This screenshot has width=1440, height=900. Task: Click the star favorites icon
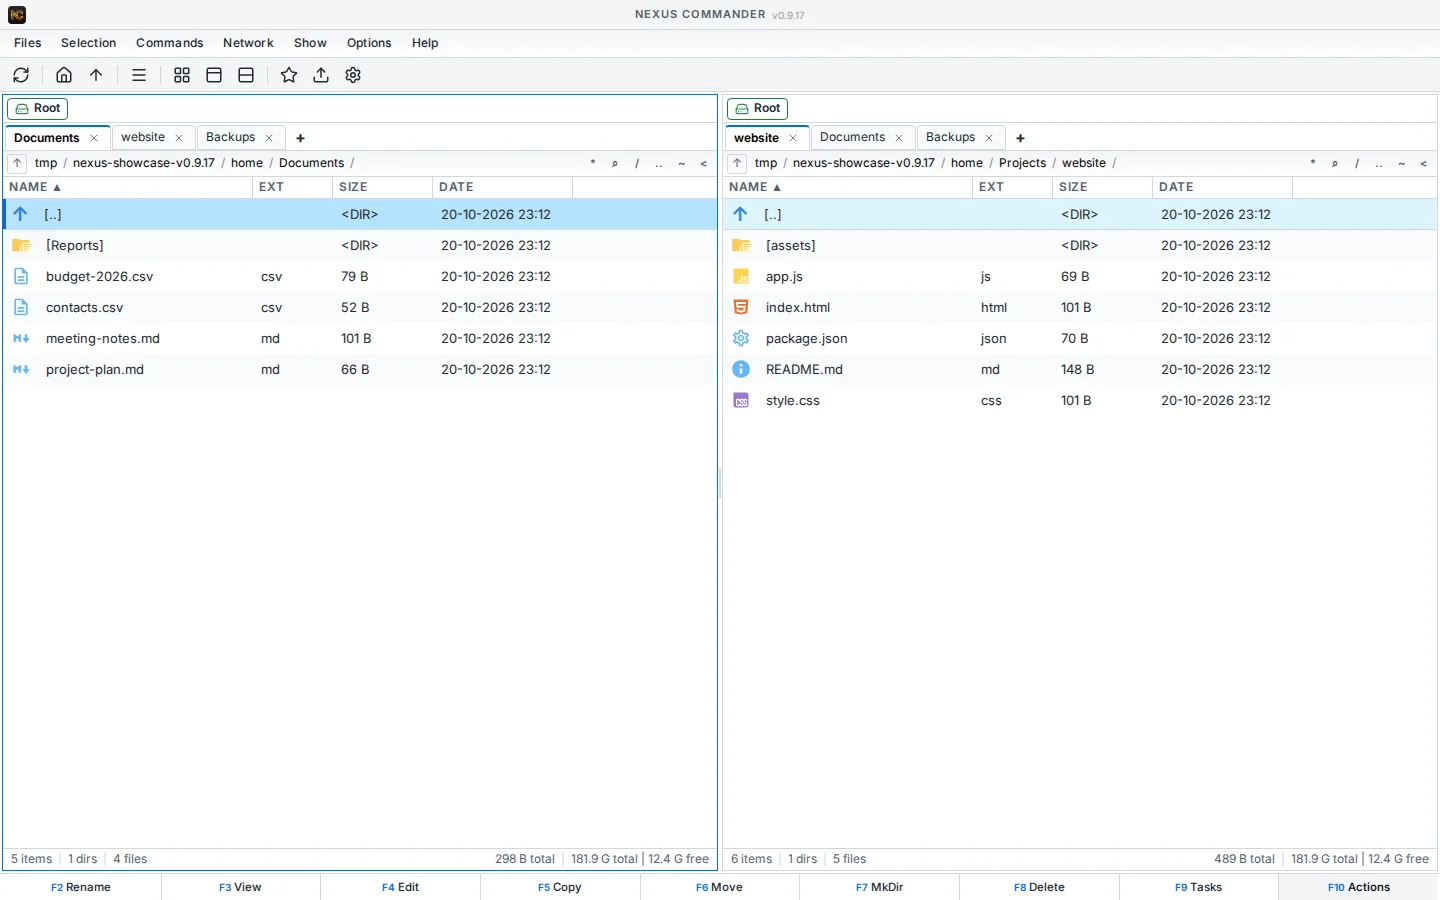pos(289,75)
